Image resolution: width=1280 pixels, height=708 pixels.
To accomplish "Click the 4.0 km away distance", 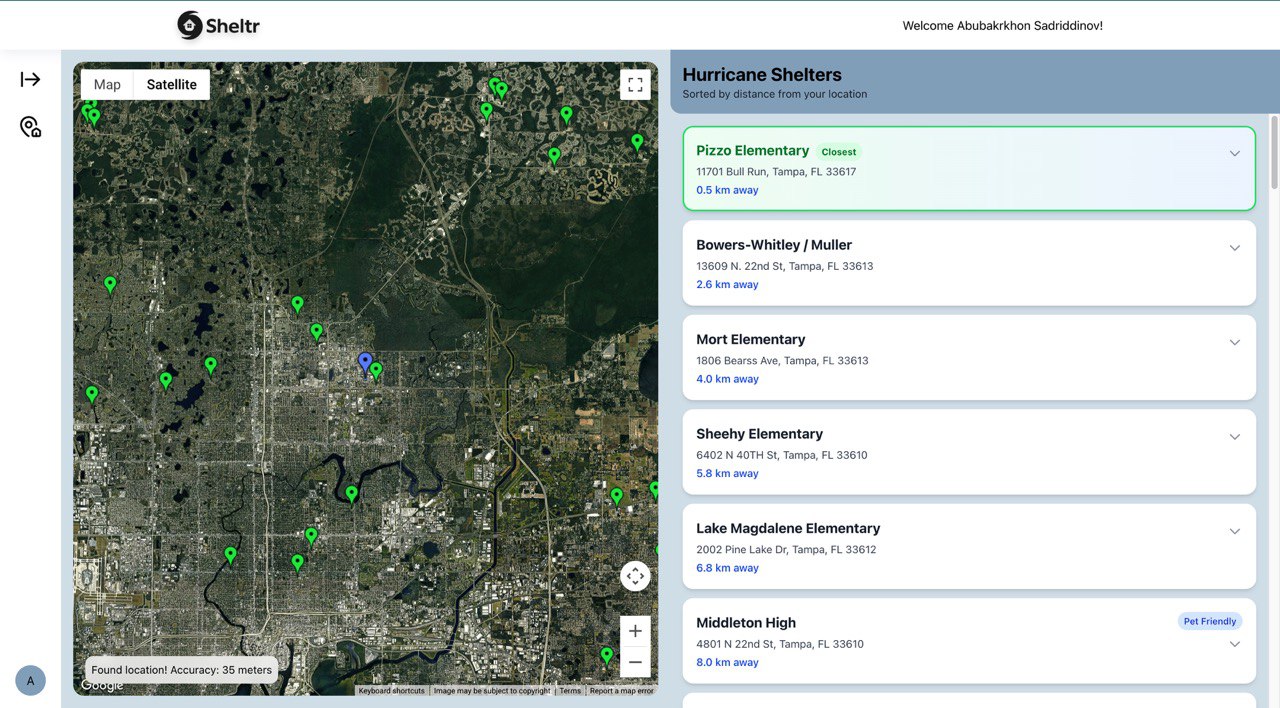I will 727,379.
